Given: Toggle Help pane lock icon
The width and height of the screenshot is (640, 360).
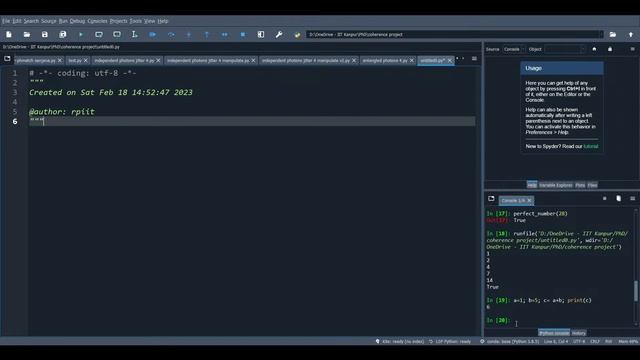Looking at the screenshot, I should (x=610, y=49).
